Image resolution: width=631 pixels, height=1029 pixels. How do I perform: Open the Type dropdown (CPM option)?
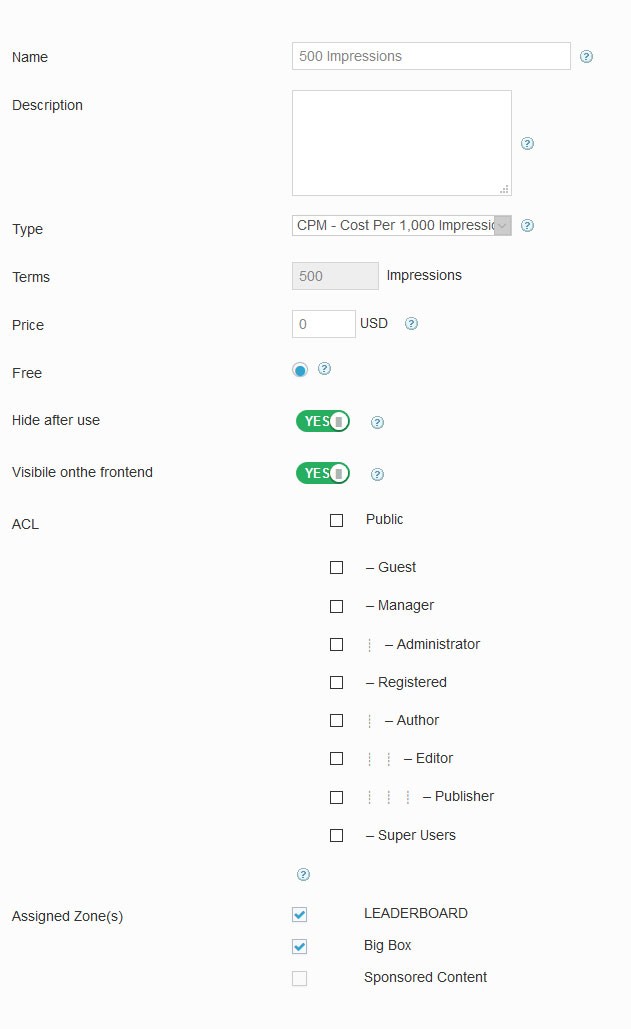[x=402, y=226]
